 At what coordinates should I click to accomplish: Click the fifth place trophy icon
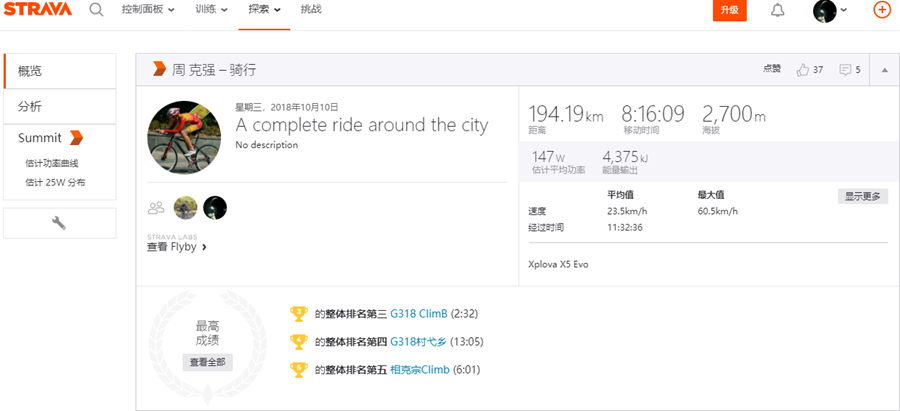299,370
